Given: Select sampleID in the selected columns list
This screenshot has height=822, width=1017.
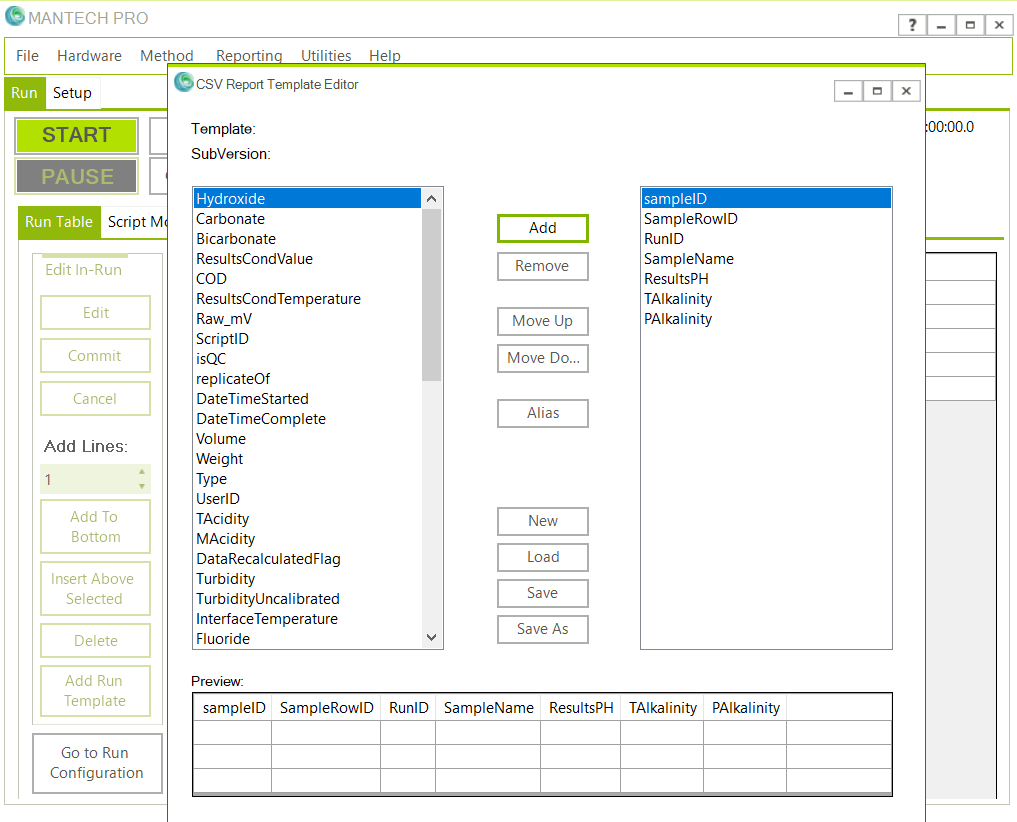Looking at the screenshot, I should [x=766, y=199].
